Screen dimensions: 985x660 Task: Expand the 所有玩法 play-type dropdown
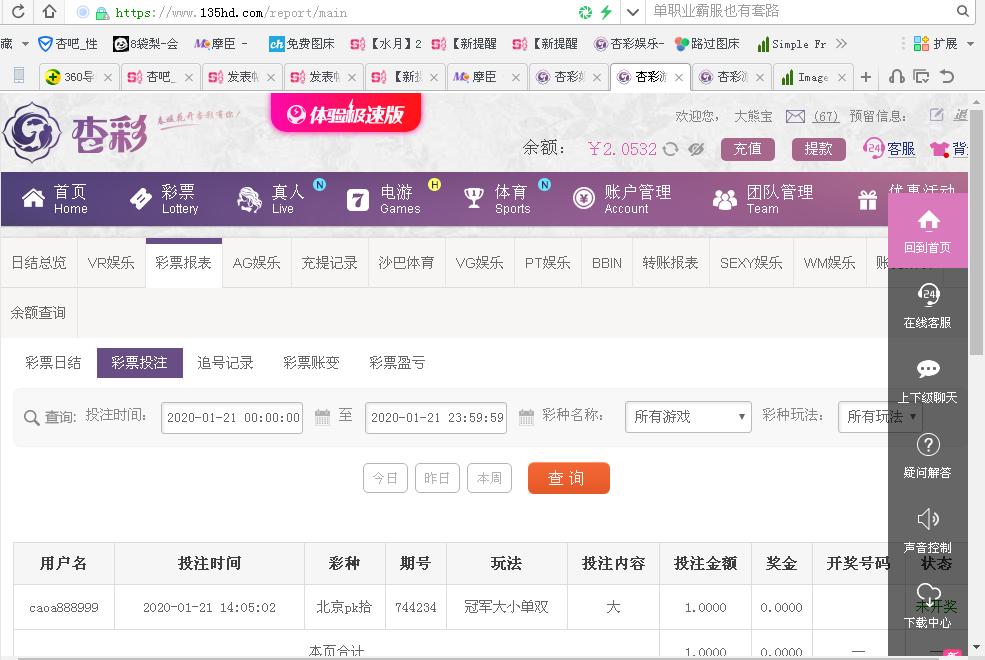click(x=880, y=417)
